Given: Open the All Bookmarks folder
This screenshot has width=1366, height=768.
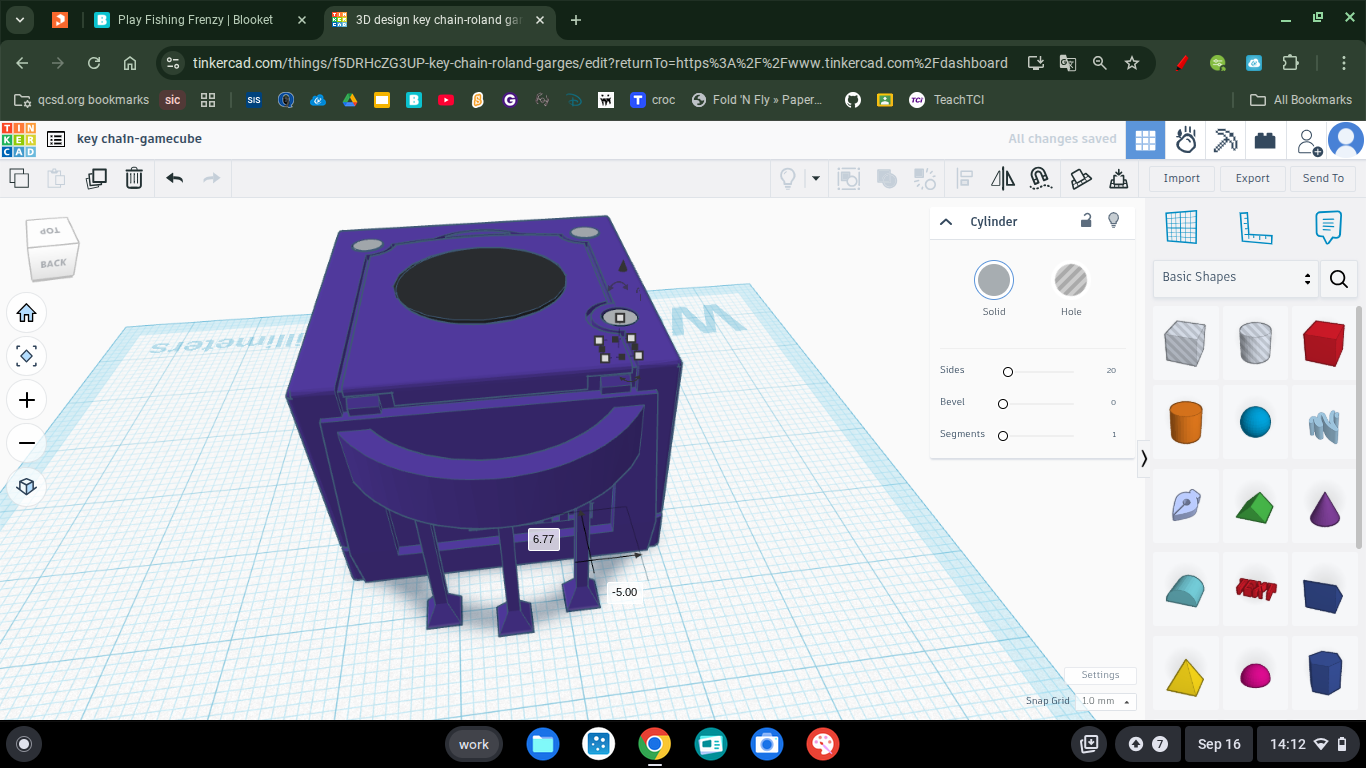Looking at the screenshot, I should click(1301, 100).
